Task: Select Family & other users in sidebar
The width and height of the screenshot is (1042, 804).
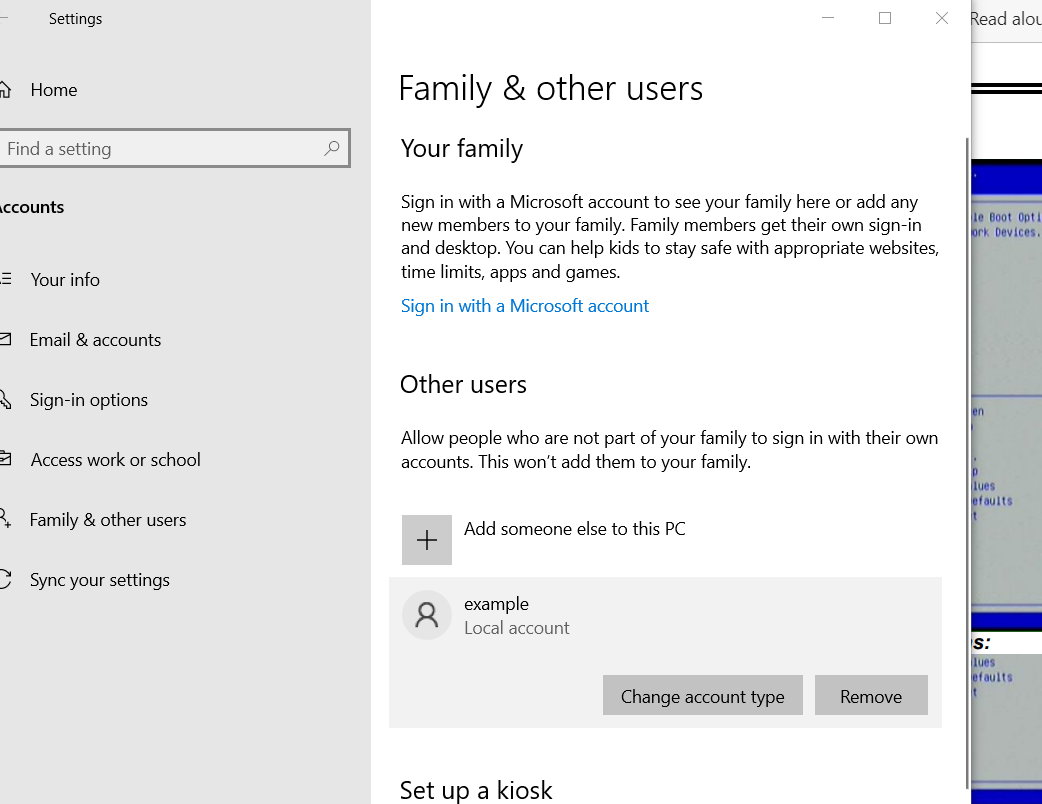Action: (108, 520)
